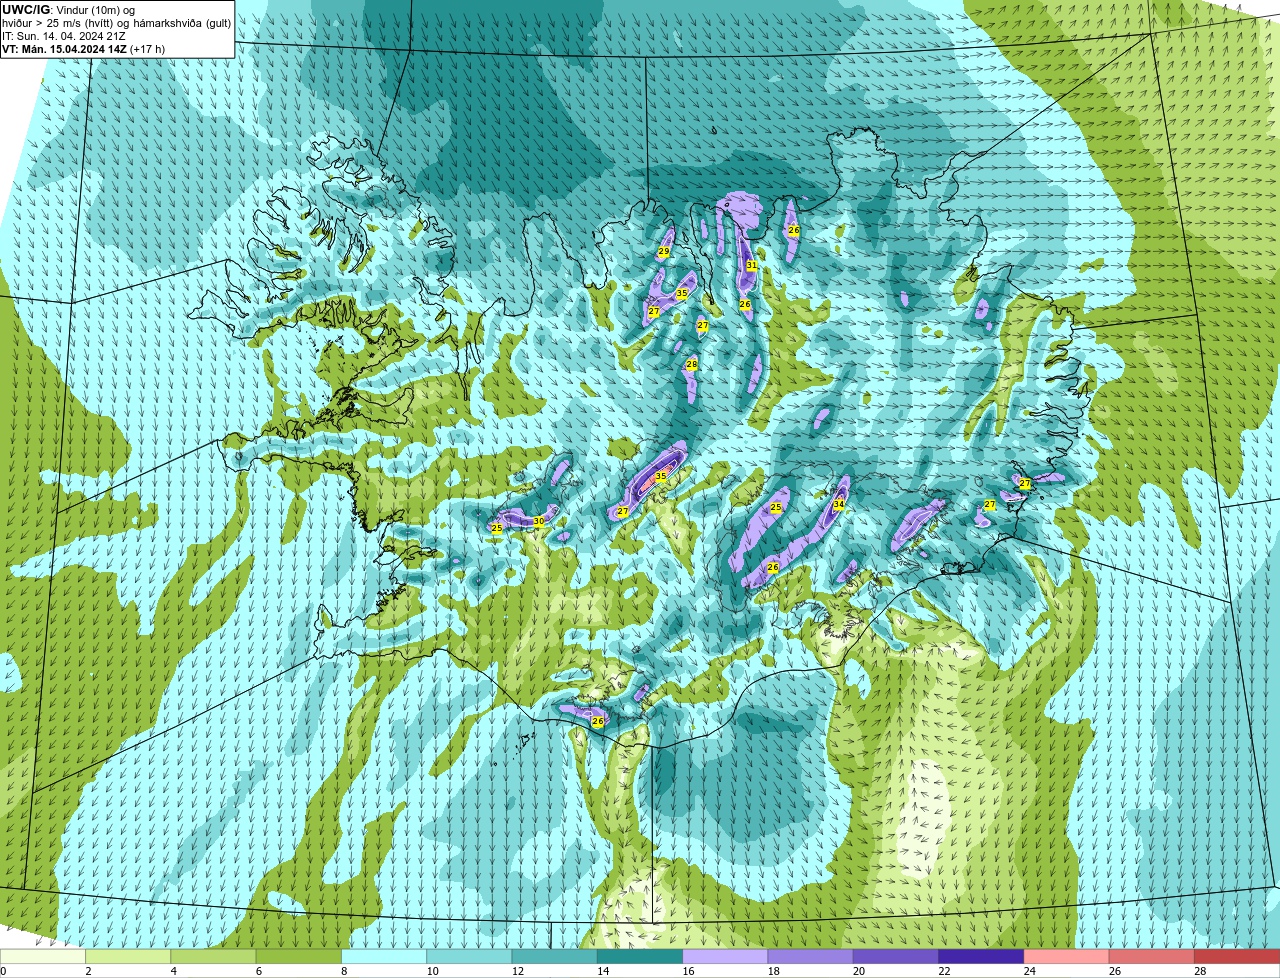Click the 8–10 m/s pale cyan legend swatch
This screenshot has height=978, width=1280.
(385, 956)
